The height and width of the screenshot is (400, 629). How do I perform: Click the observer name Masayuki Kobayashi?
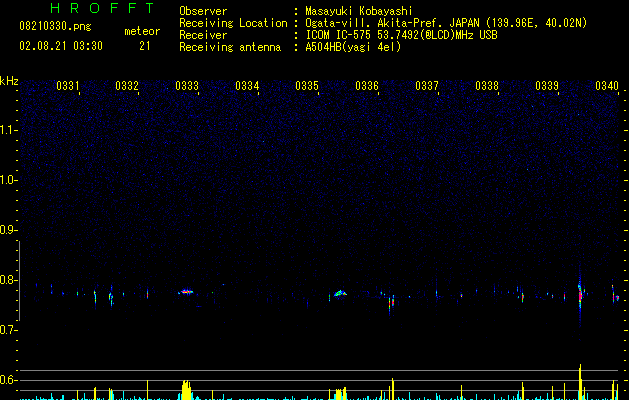click(x=359, y=11)
